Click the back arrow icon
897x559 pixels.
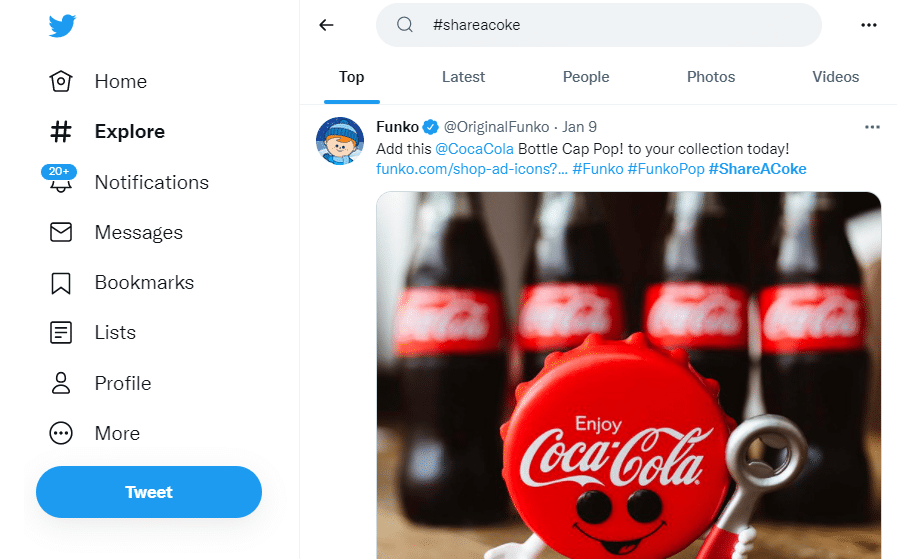point(326,25)
